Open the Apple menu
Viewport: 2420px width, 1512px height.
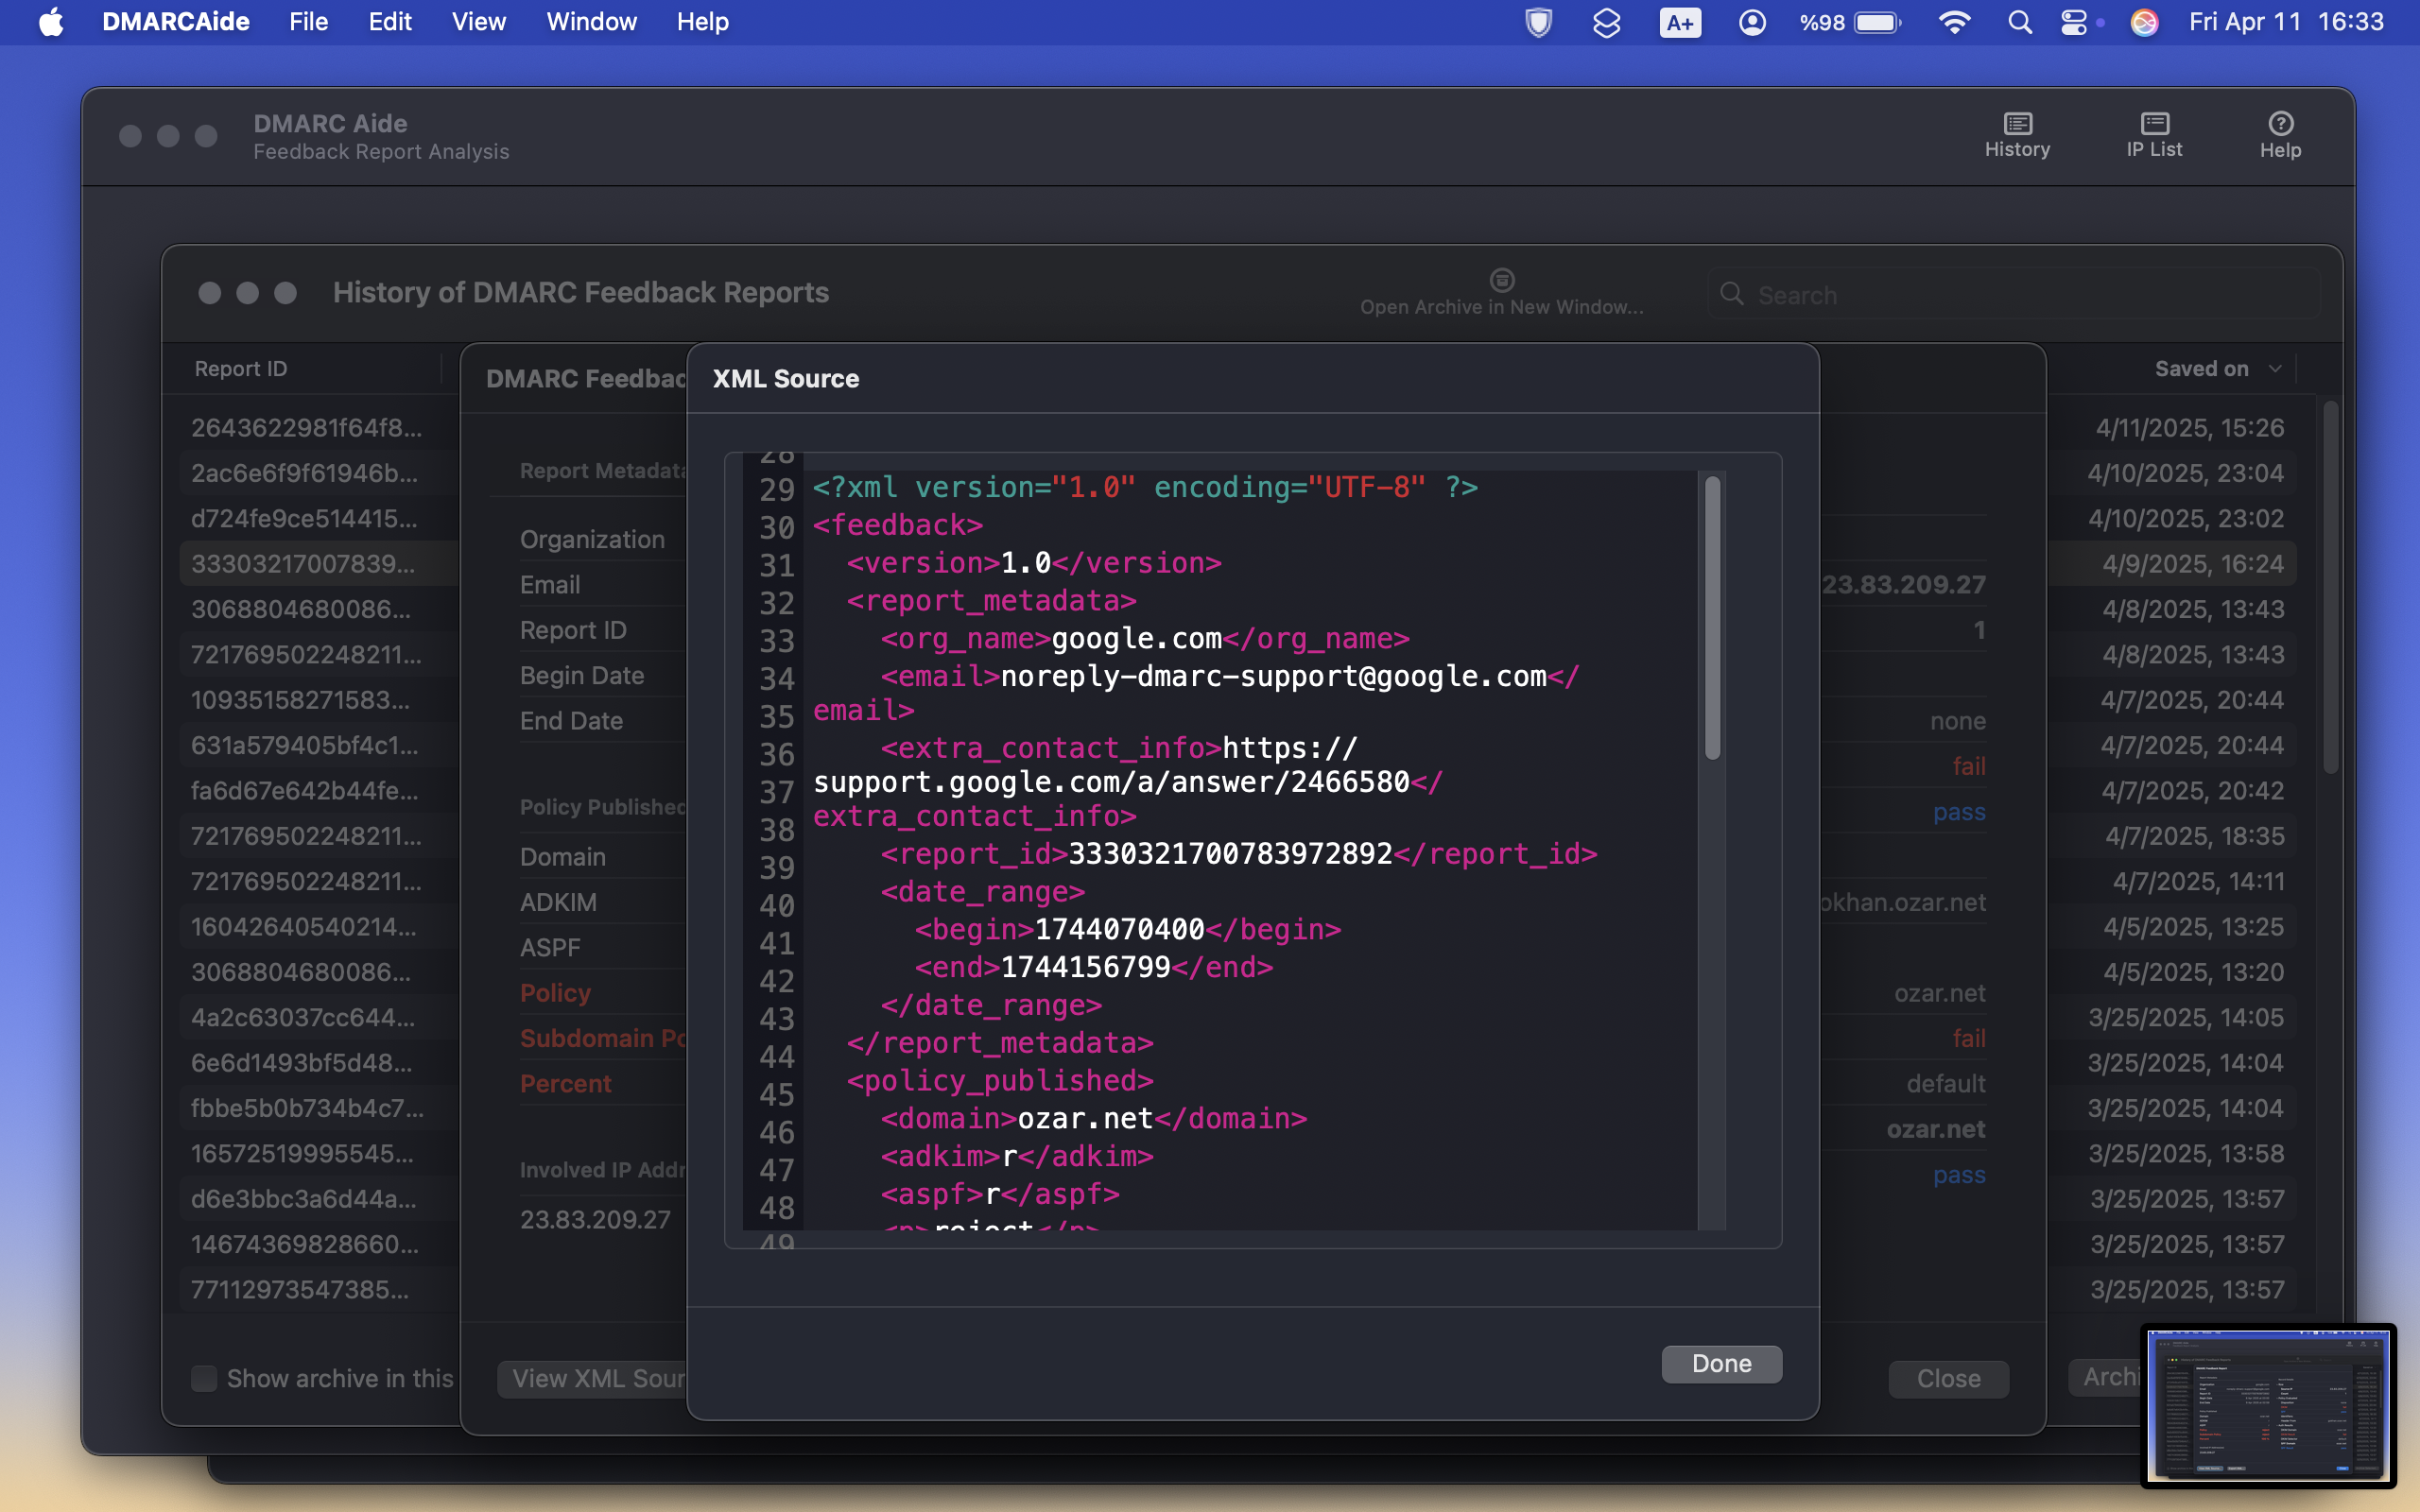(51, 22)
